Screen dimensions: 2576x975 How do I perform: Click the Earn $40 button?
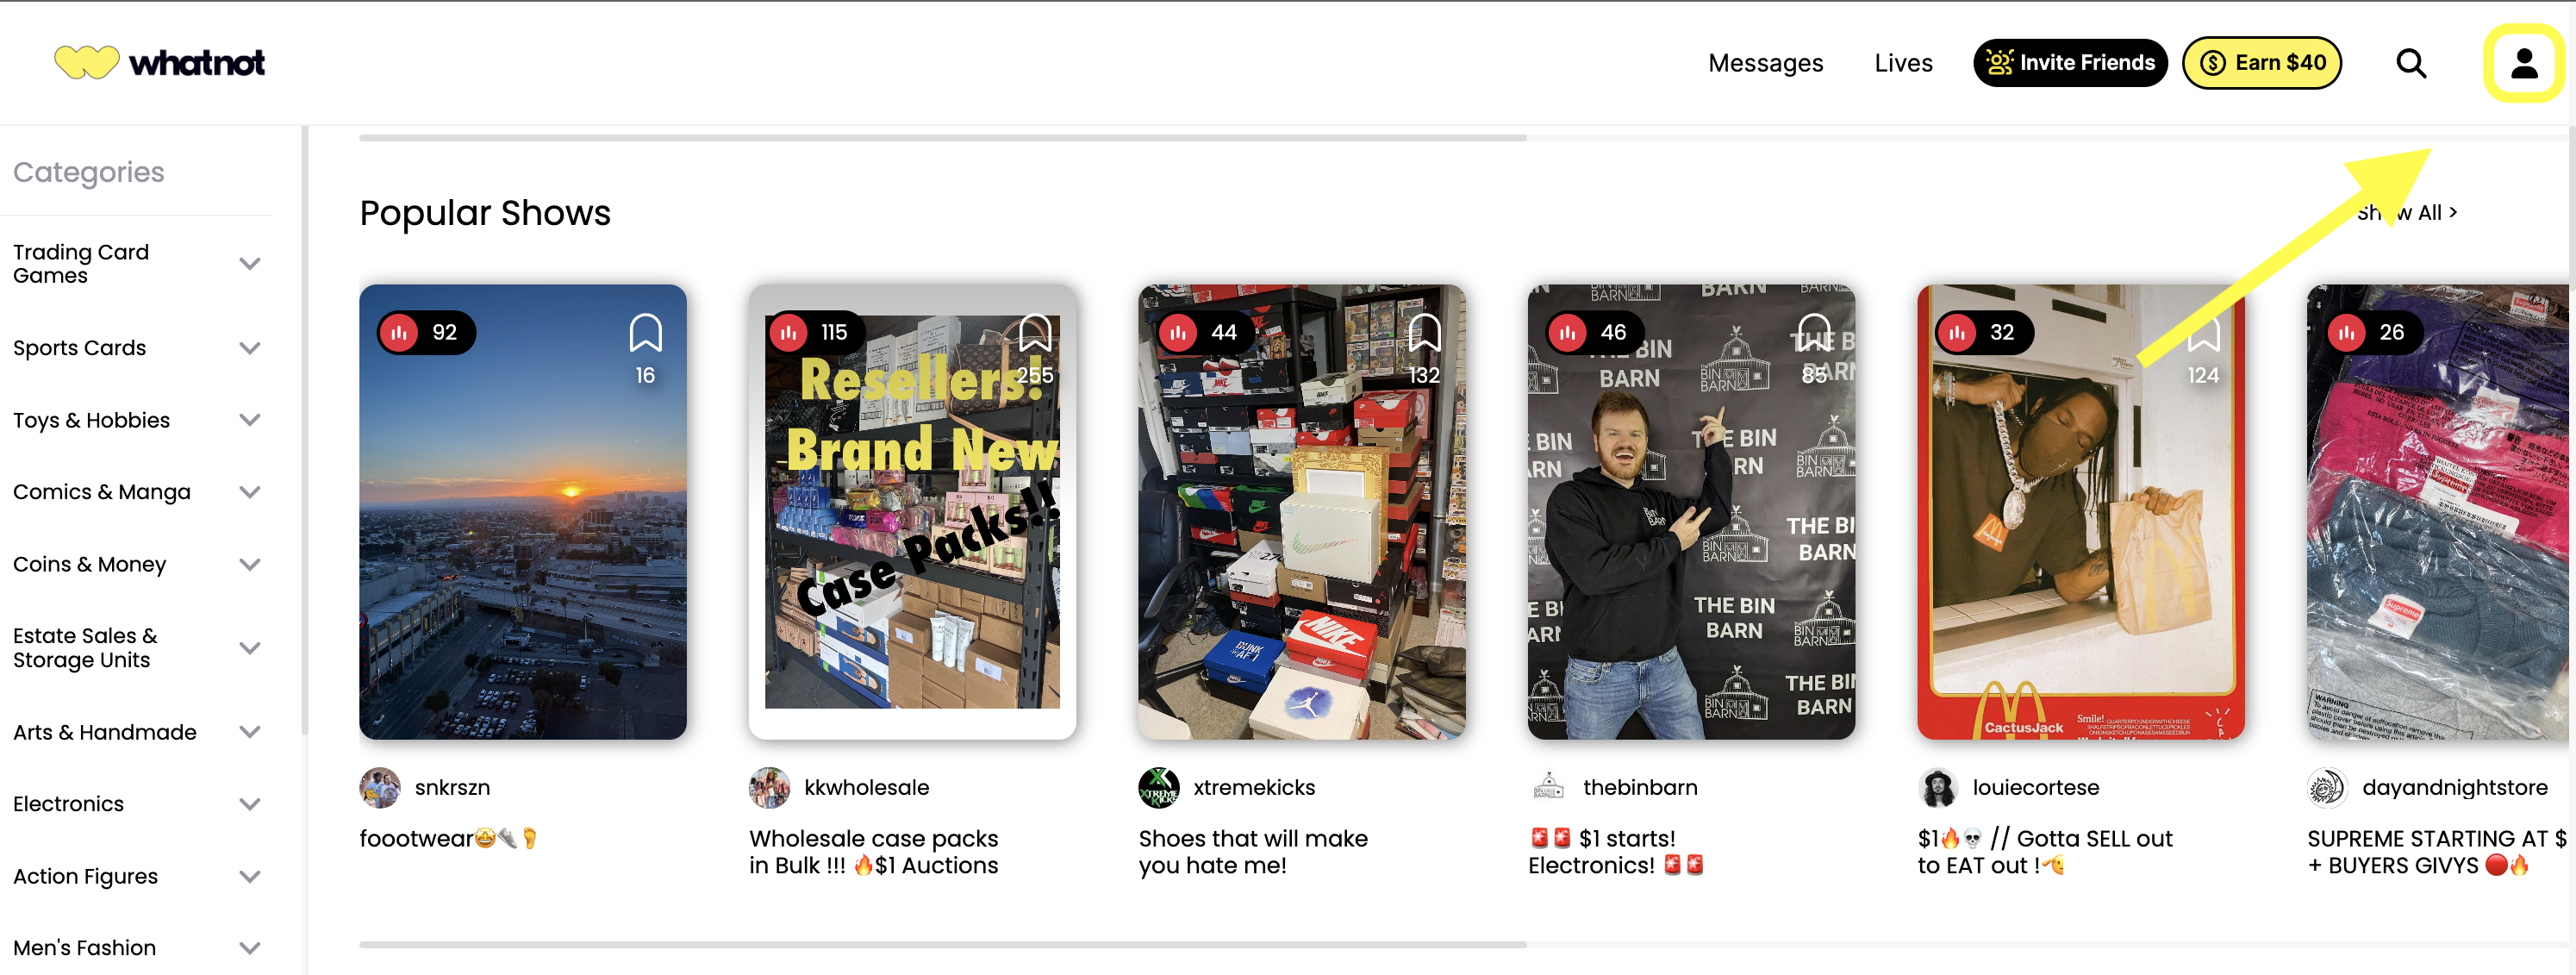click(2261, 63)
